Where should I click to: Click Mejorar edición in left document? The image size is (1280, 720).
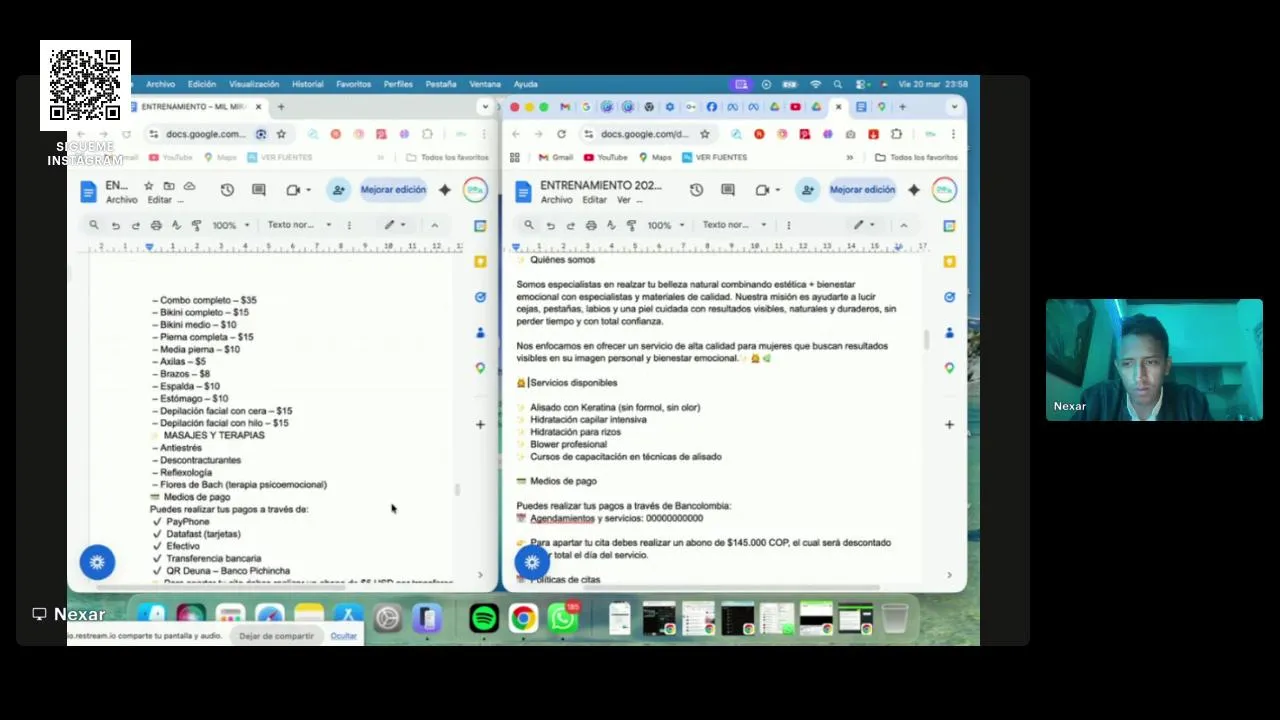(x=393, y=190)
